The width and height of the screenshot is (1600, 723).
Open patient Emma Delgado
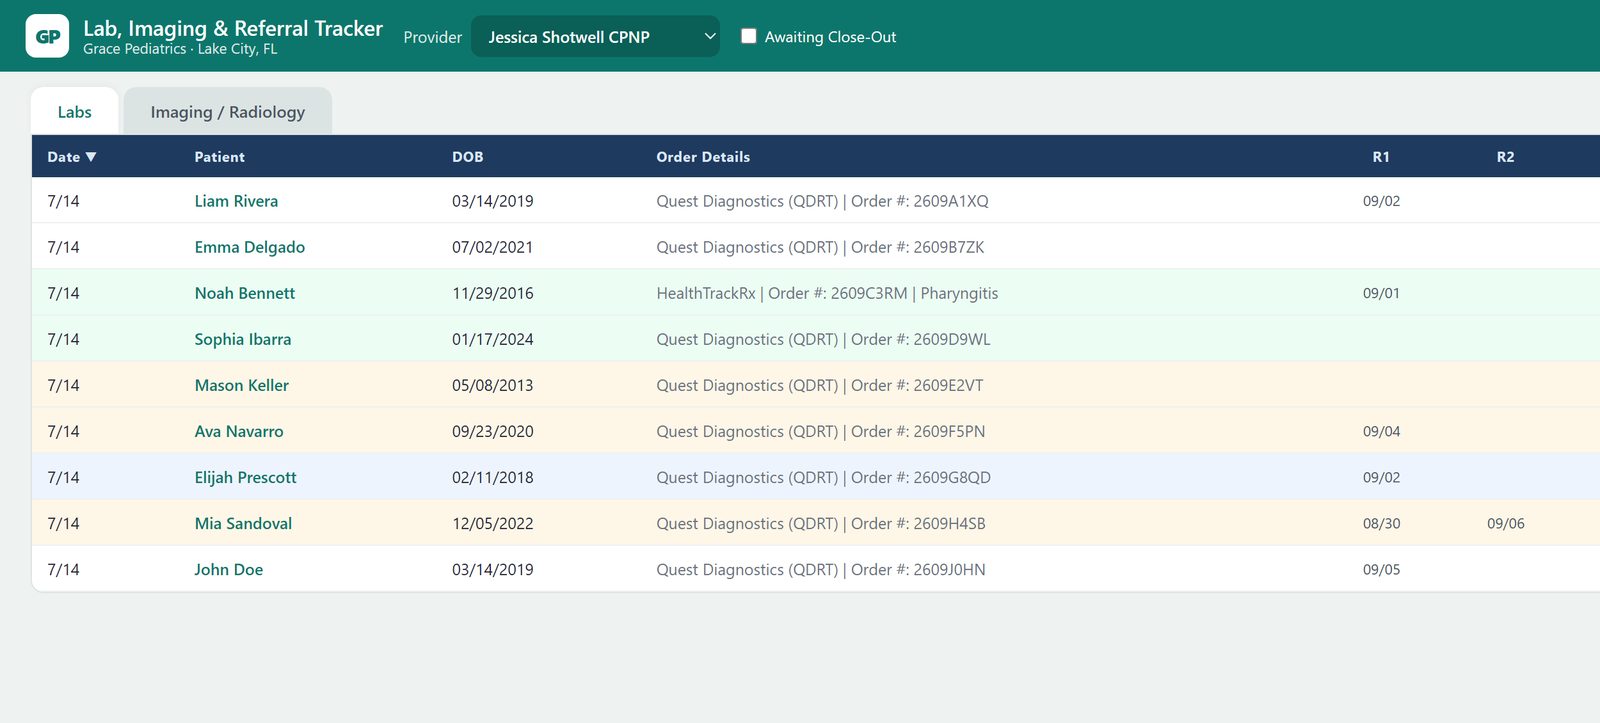coord(250,247)
